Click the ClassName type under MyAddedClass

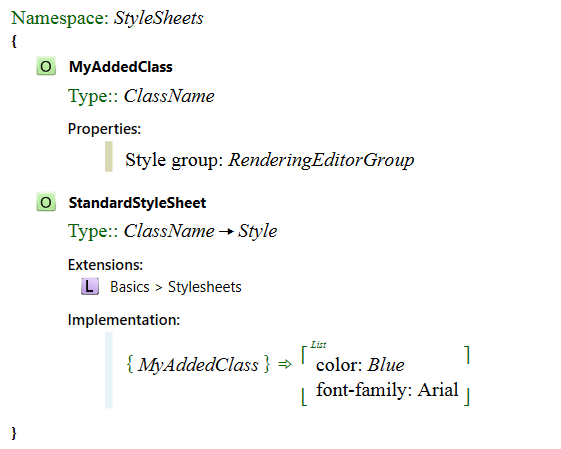tap(169, 96)
